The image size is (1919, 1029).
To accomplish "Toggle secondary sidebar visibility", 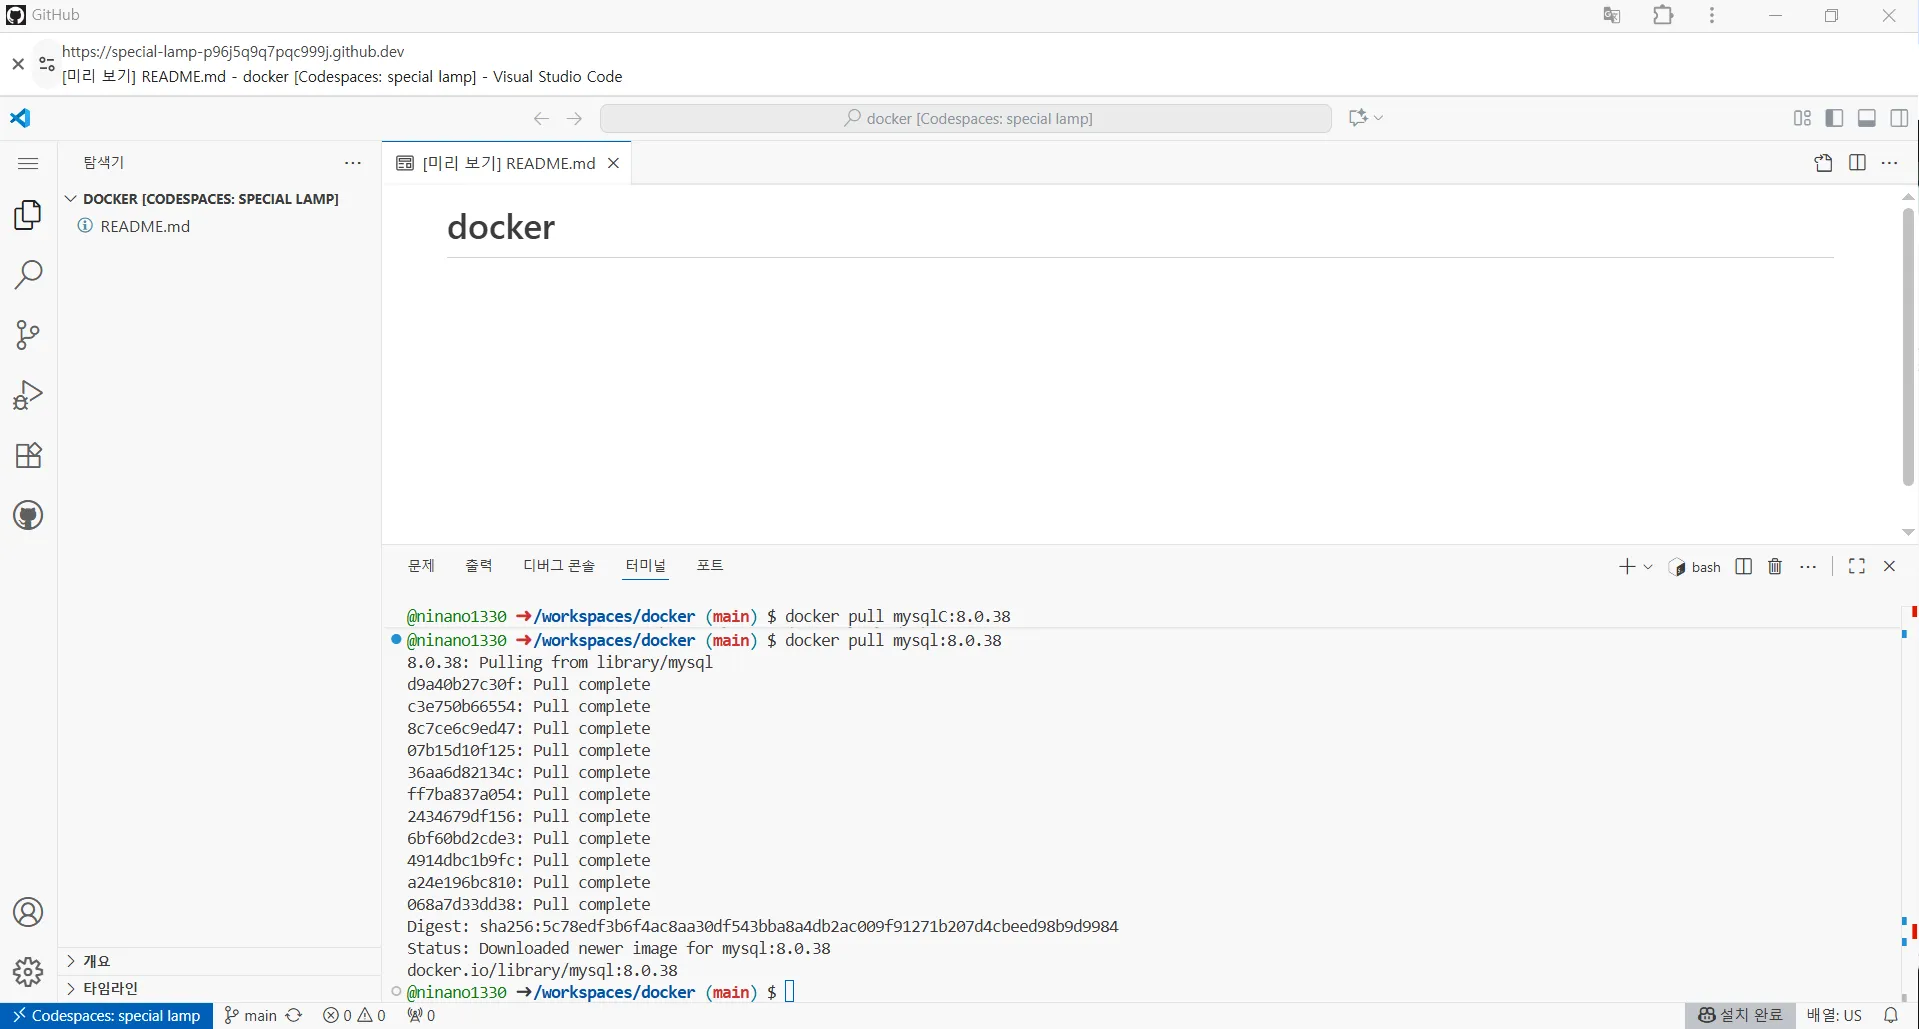I will pos(1899,118).
